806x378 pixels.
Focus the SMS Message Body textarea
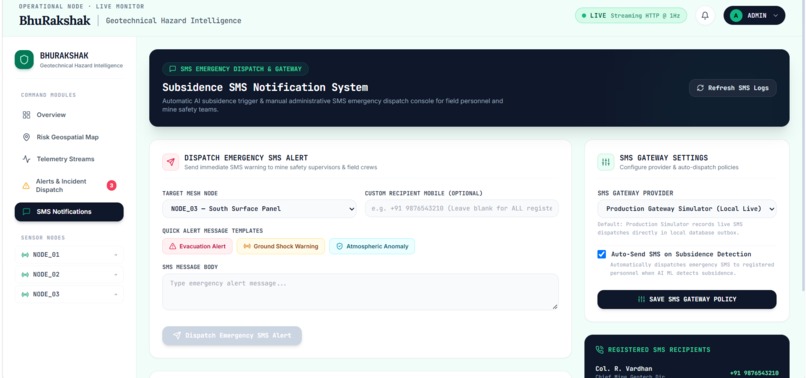360,292
